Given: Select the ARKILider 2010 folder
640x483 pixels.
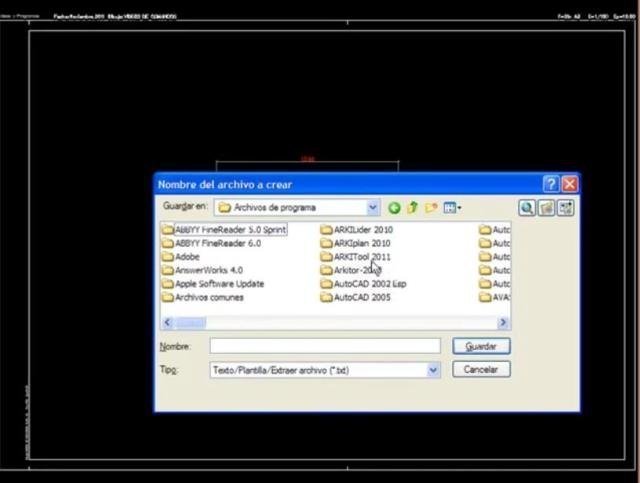Looking at the screenshot, I should point(357,229).
